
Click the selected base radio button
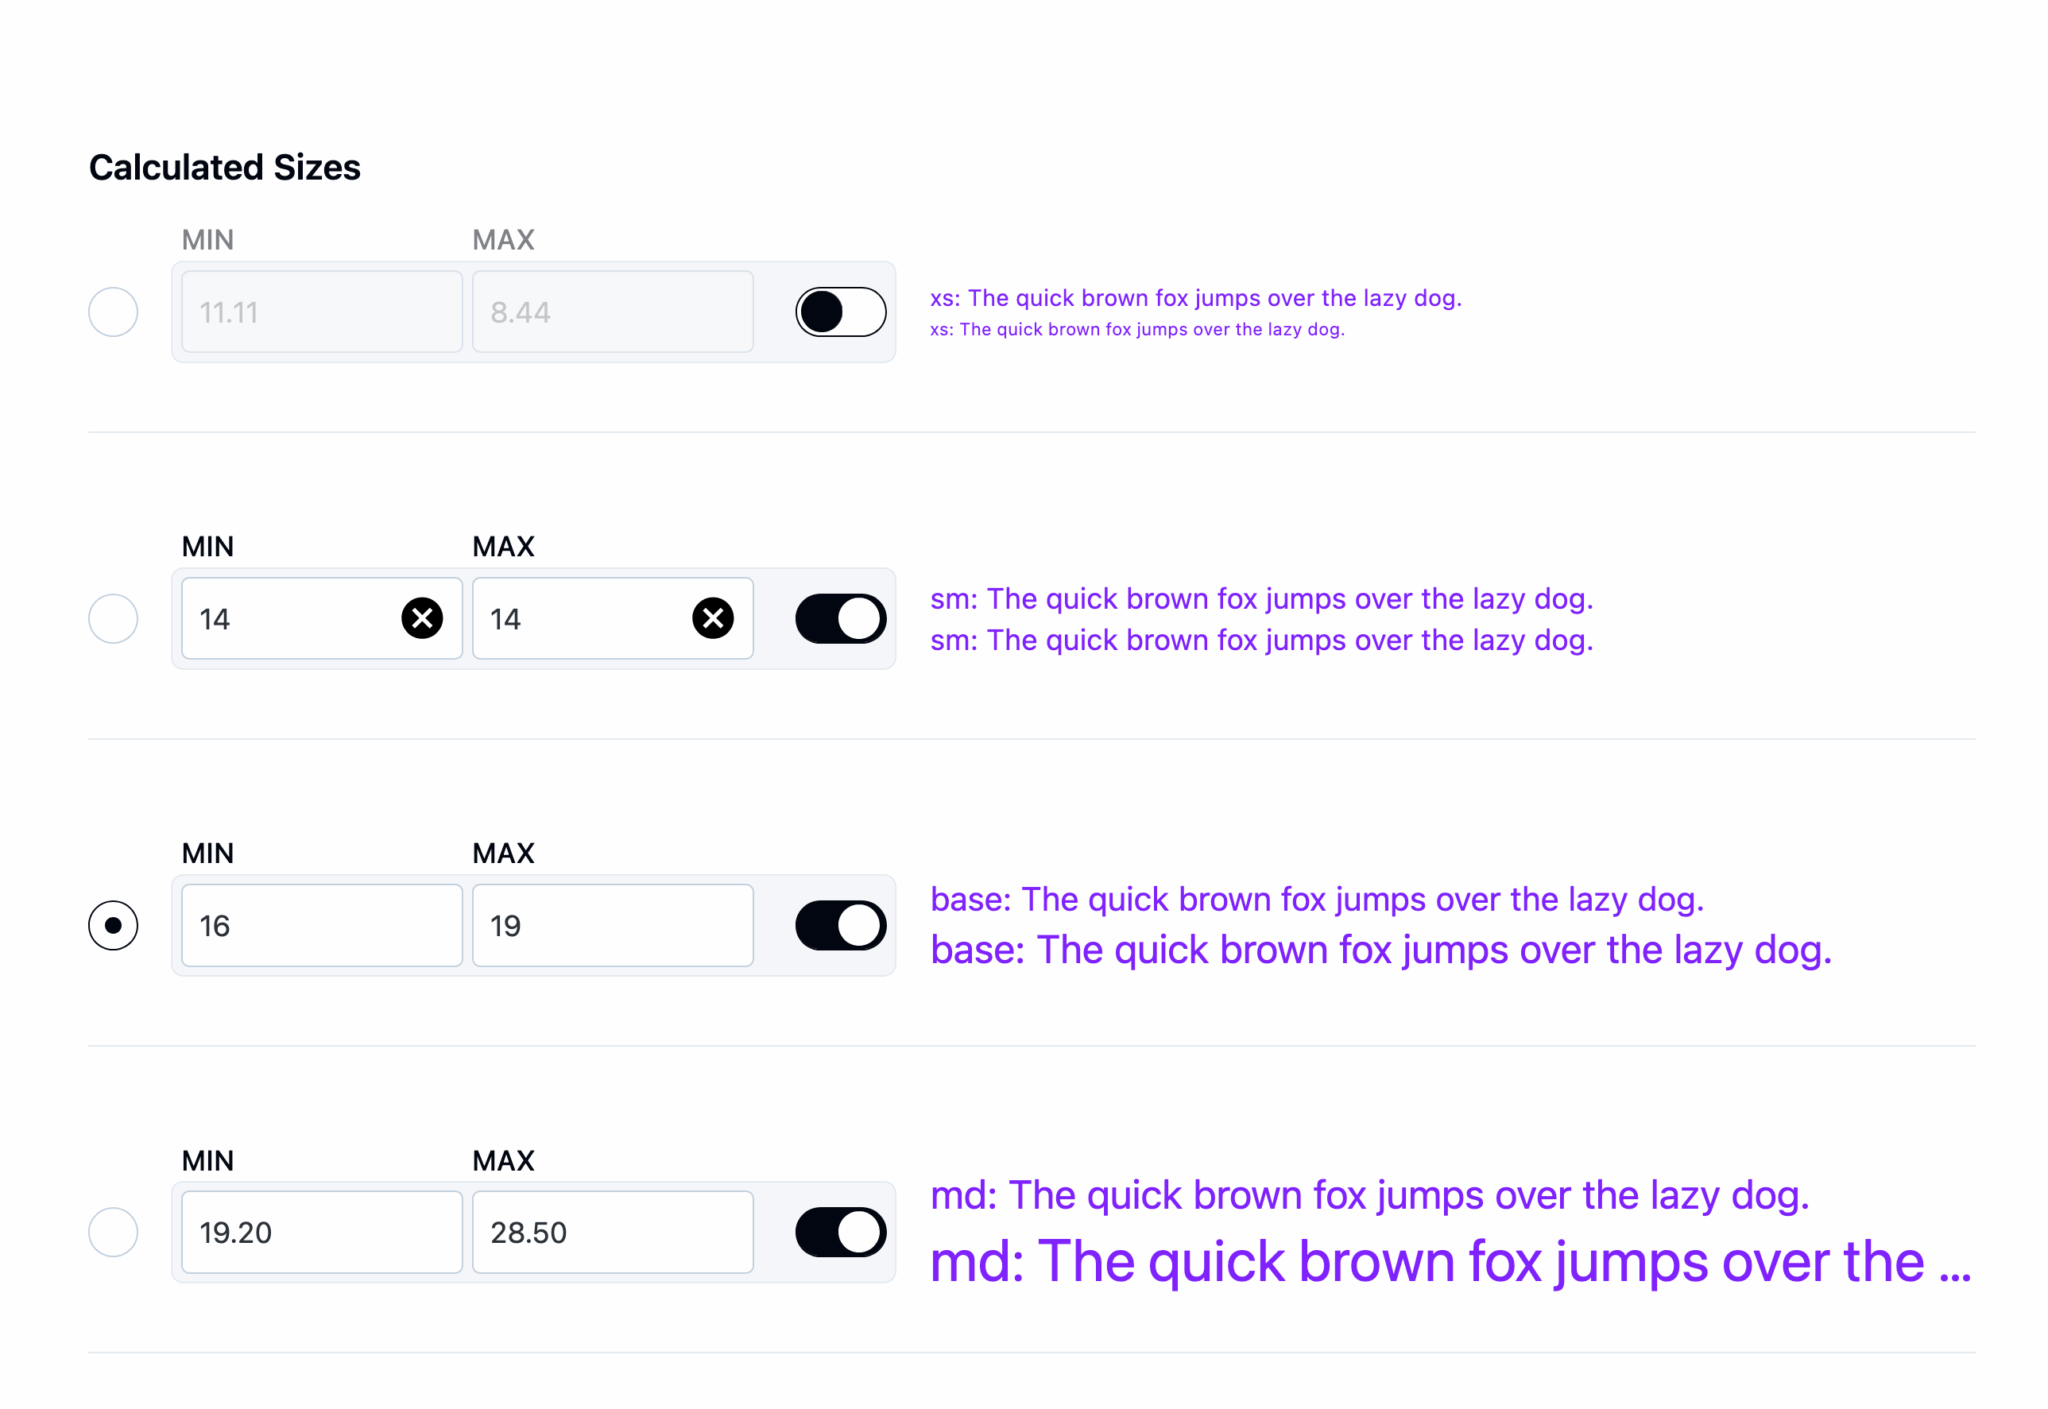click(113, 925)
